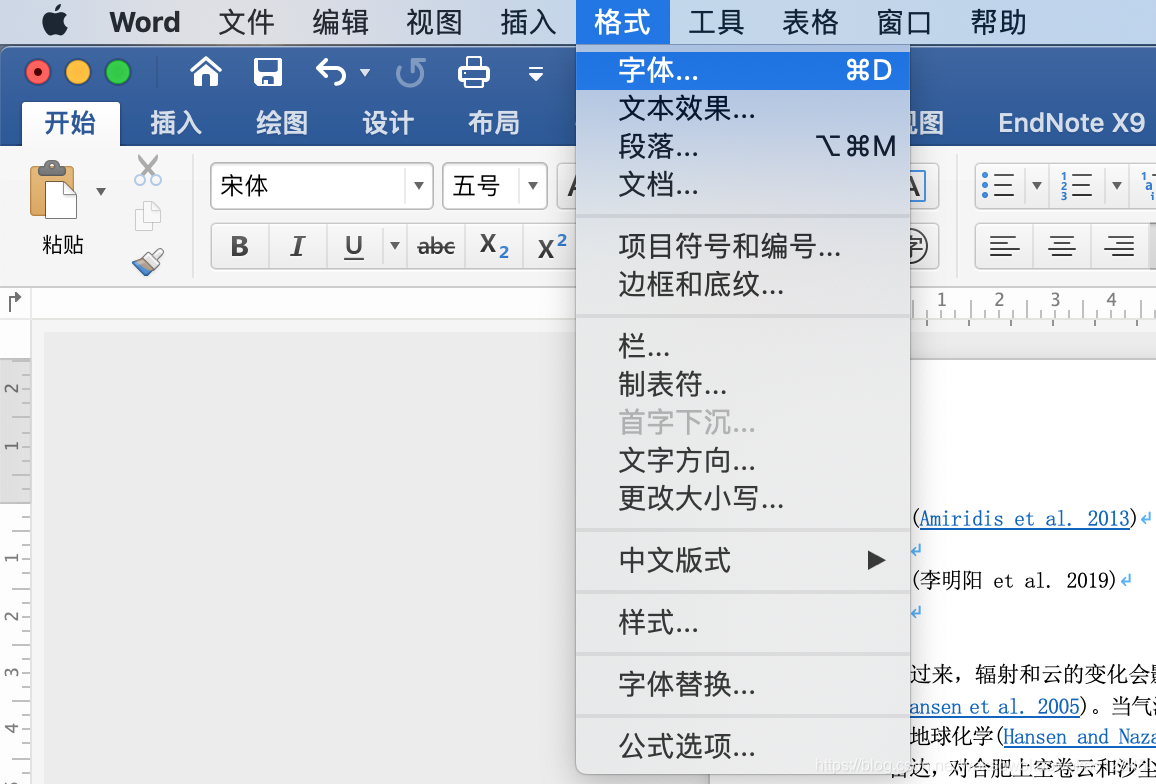This screenshot has width=1156, height=784.
Task: Click the redo/repeat icon
Action: [411, 72]
